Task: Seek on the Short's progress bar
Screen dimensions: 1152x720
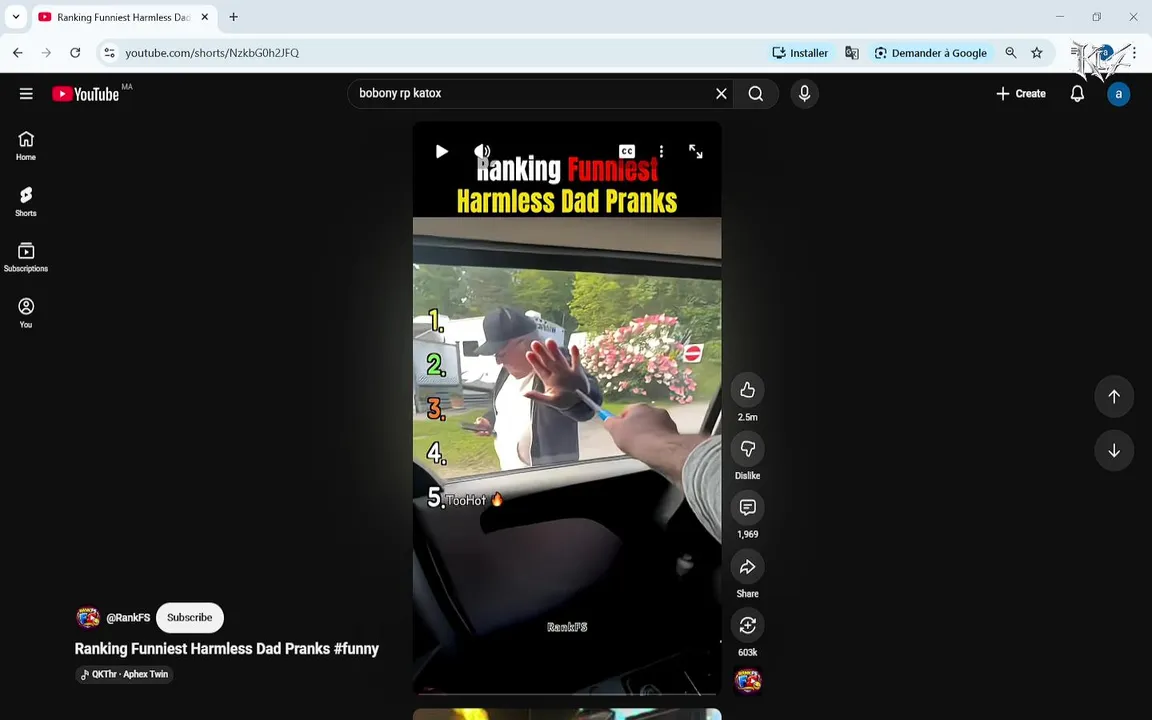Action: (566, 693)
